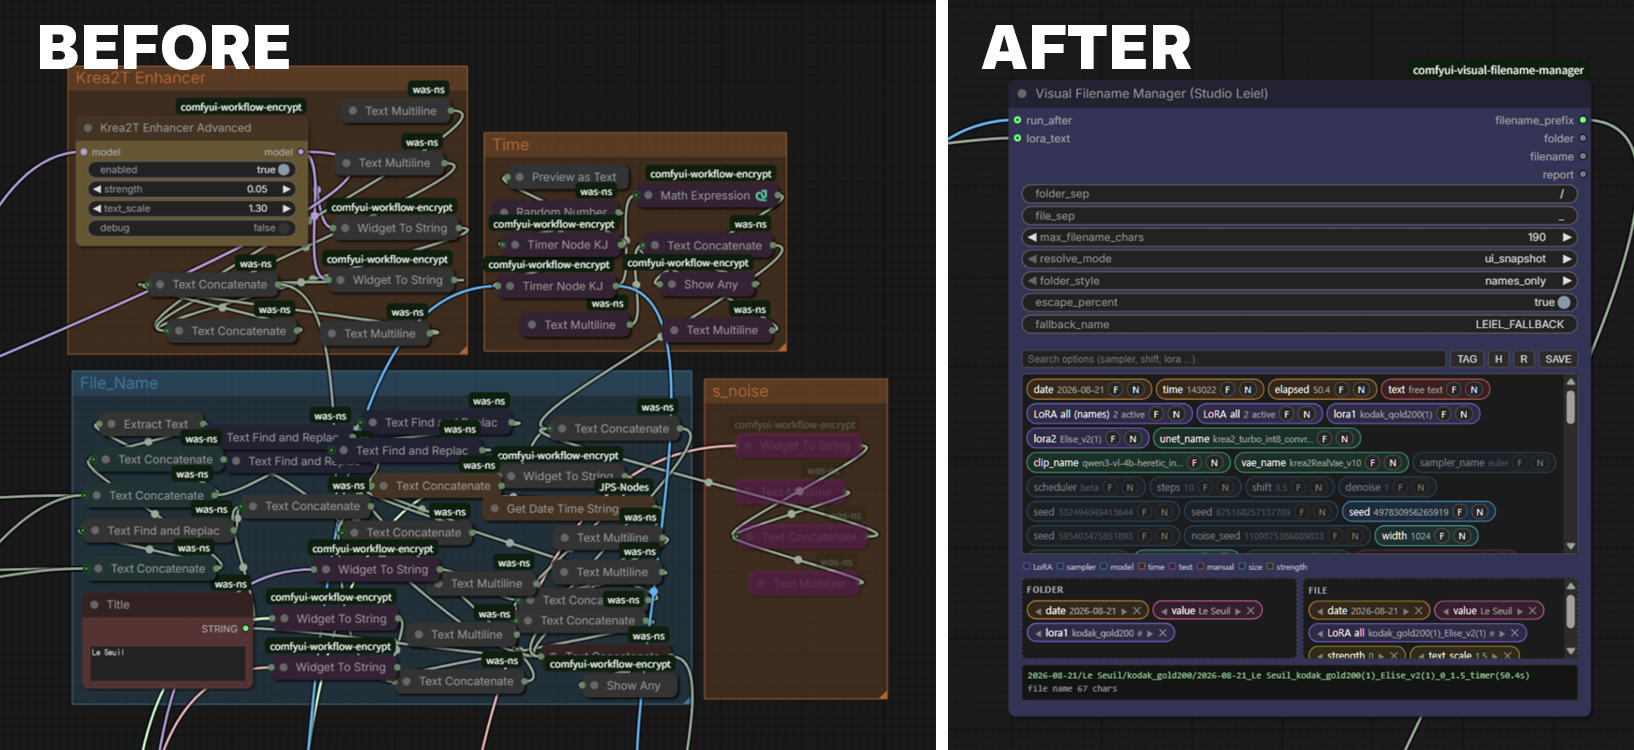Toggle the enabled switch in Krea2T Enhancer Advanced

coord(284,170)
